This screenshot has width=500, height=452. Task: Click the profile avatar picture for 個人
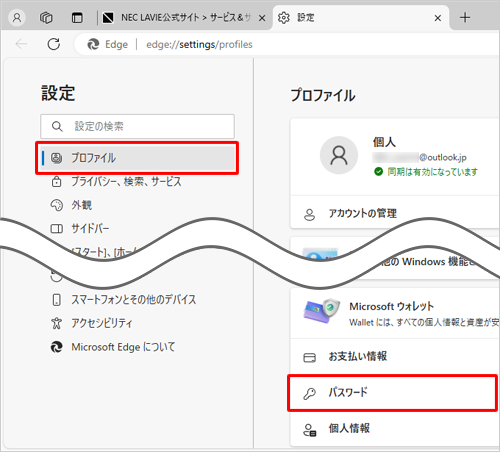[339, 155]
